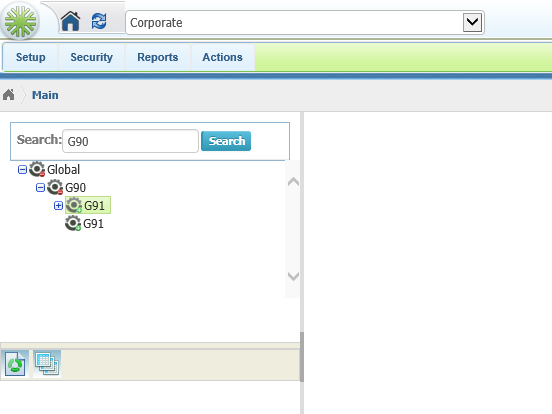This screenshot has width=552, height=414.
Task: Open the Actions tab
Action: pyautogui.click(x=222, y=57)
